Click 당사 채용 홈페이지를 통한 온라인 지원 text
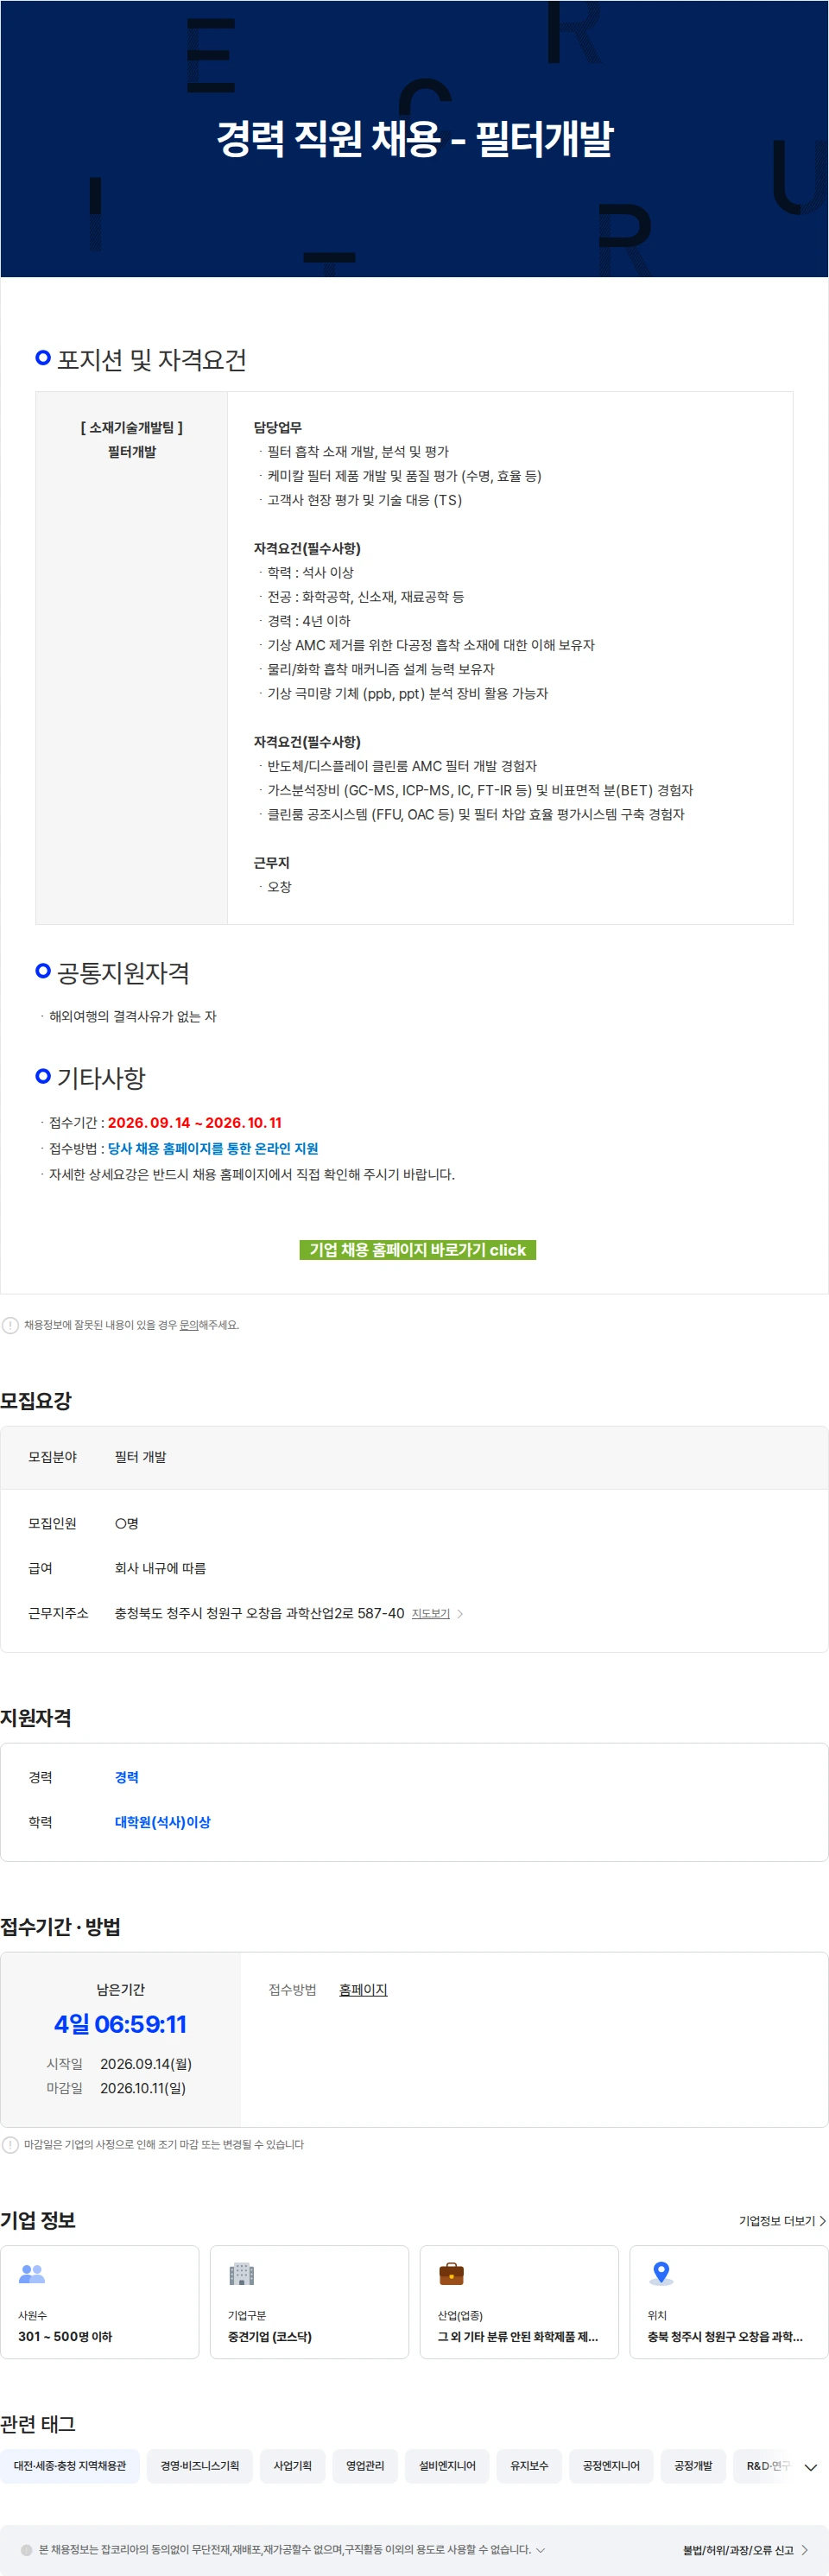Viewport: 829px width, 2576px height. pos(213,1148)
